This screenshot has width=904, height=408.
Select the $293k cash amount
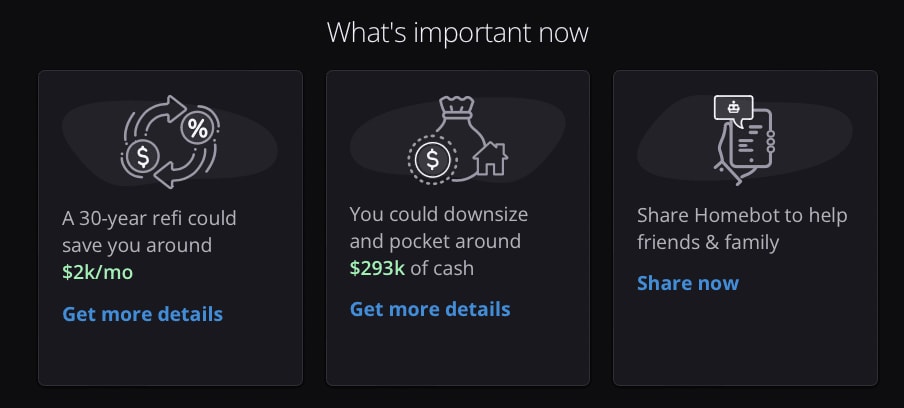click(377, 268)
